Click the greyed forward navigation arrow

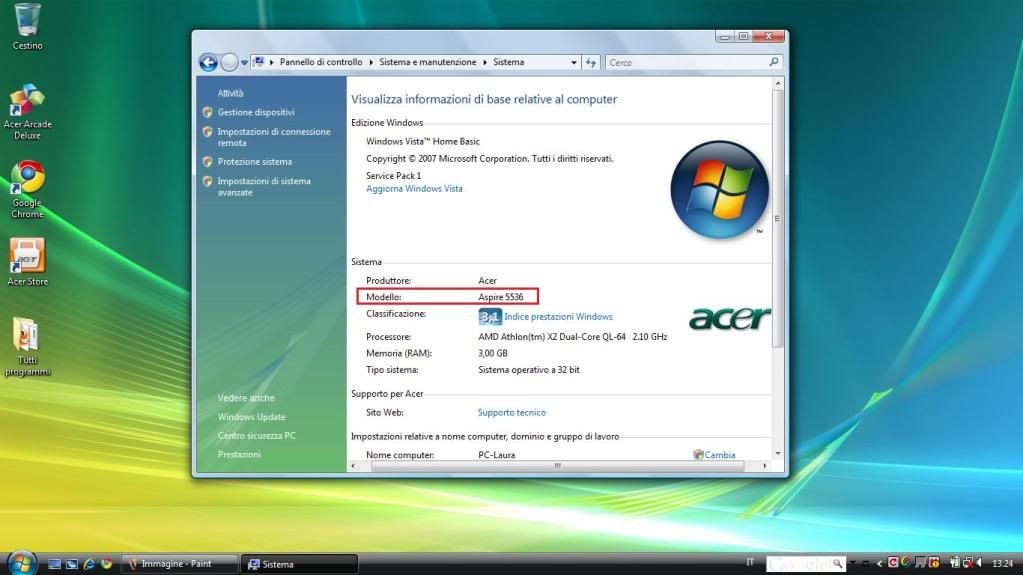229,62
